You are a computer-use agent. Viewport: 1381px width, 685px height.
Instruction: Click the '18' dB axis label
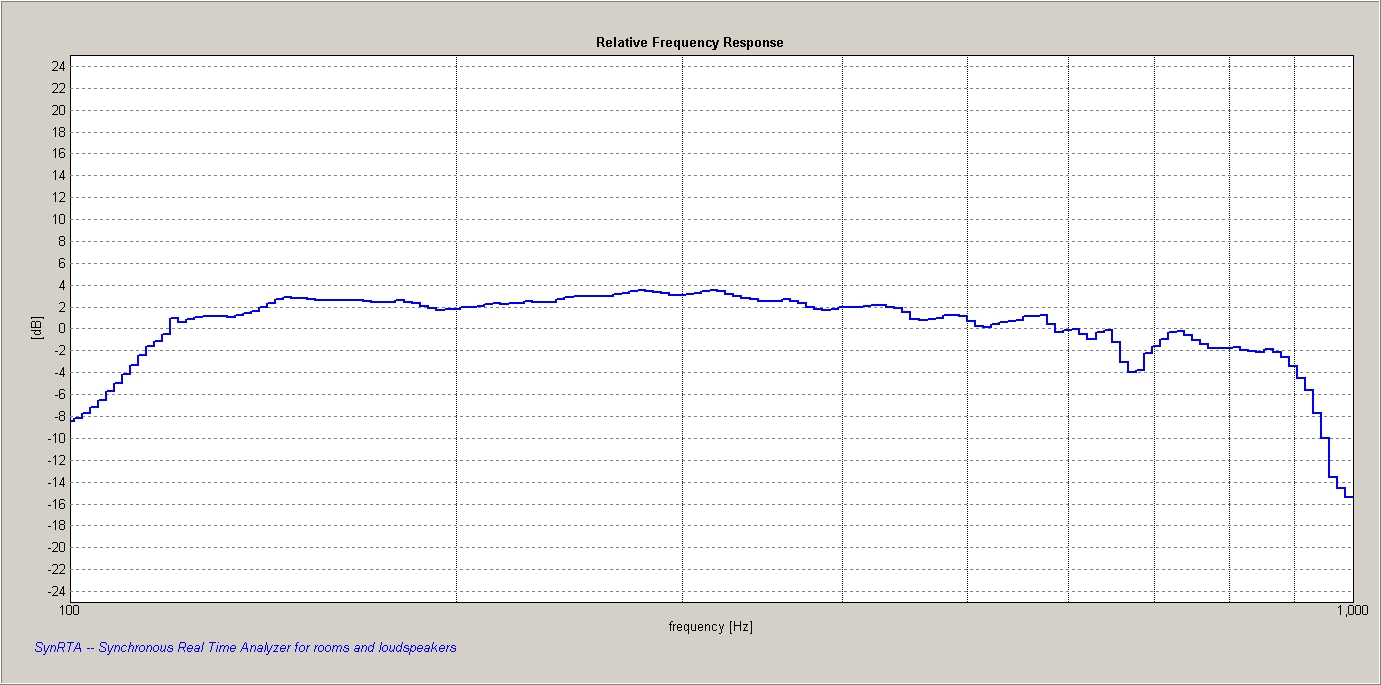click(x=58, y=132)
